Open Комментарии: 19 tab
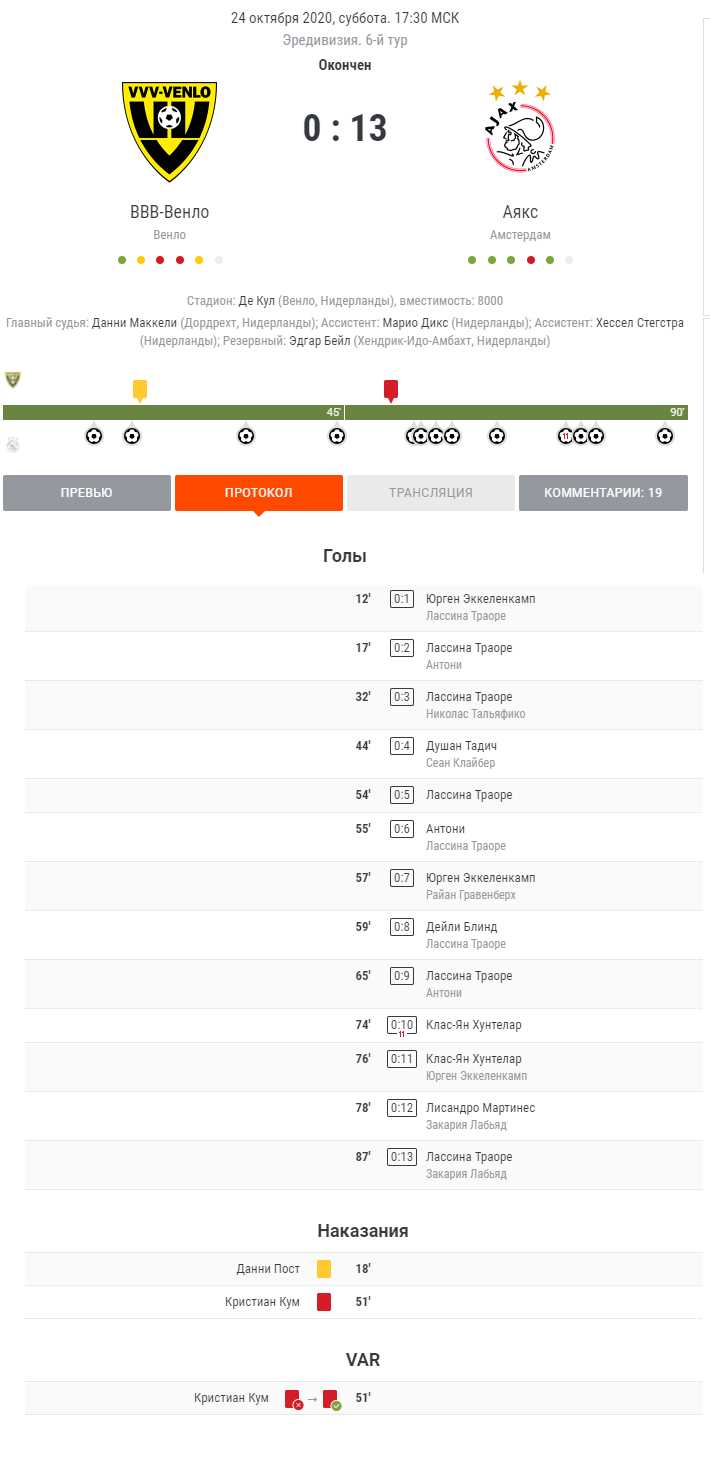The width and height of the screenshot is (710, 1473). [603, 493]
